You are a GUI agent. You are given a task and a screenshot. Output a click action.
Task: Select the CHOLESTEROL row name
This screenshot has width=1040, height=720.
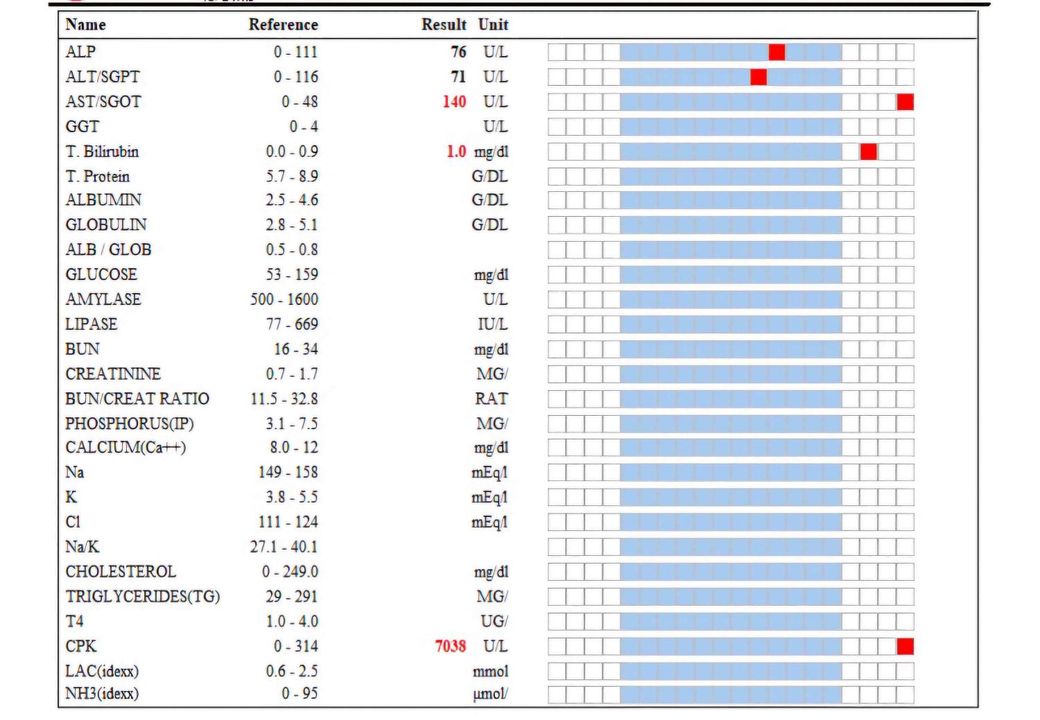pos(120,572)
